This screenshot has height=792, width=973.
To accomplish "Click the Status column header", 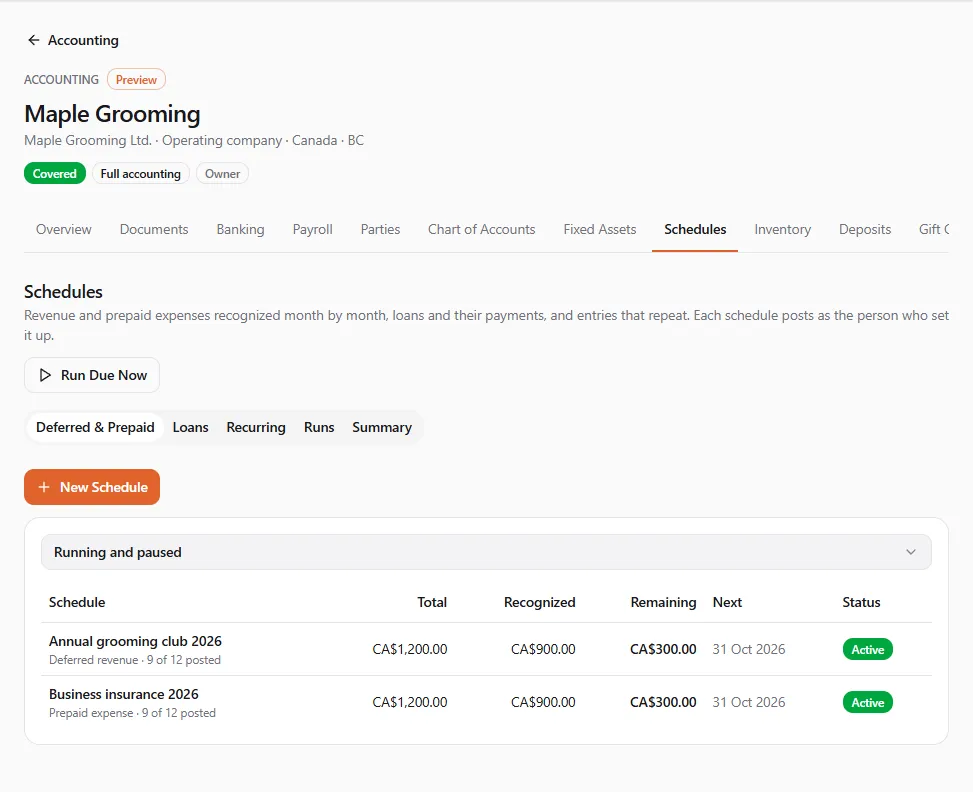I will click(861, 603).
